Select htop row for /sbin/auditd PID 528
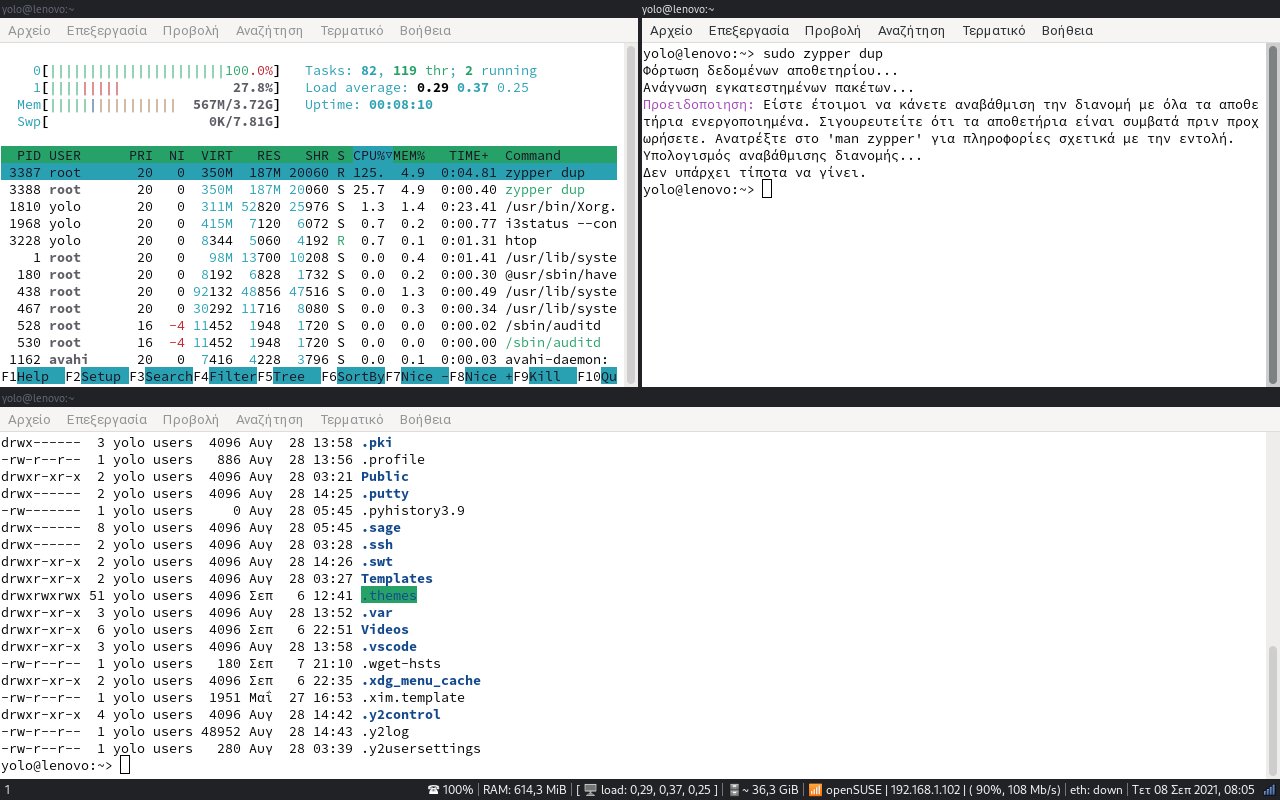 (309, 325)
